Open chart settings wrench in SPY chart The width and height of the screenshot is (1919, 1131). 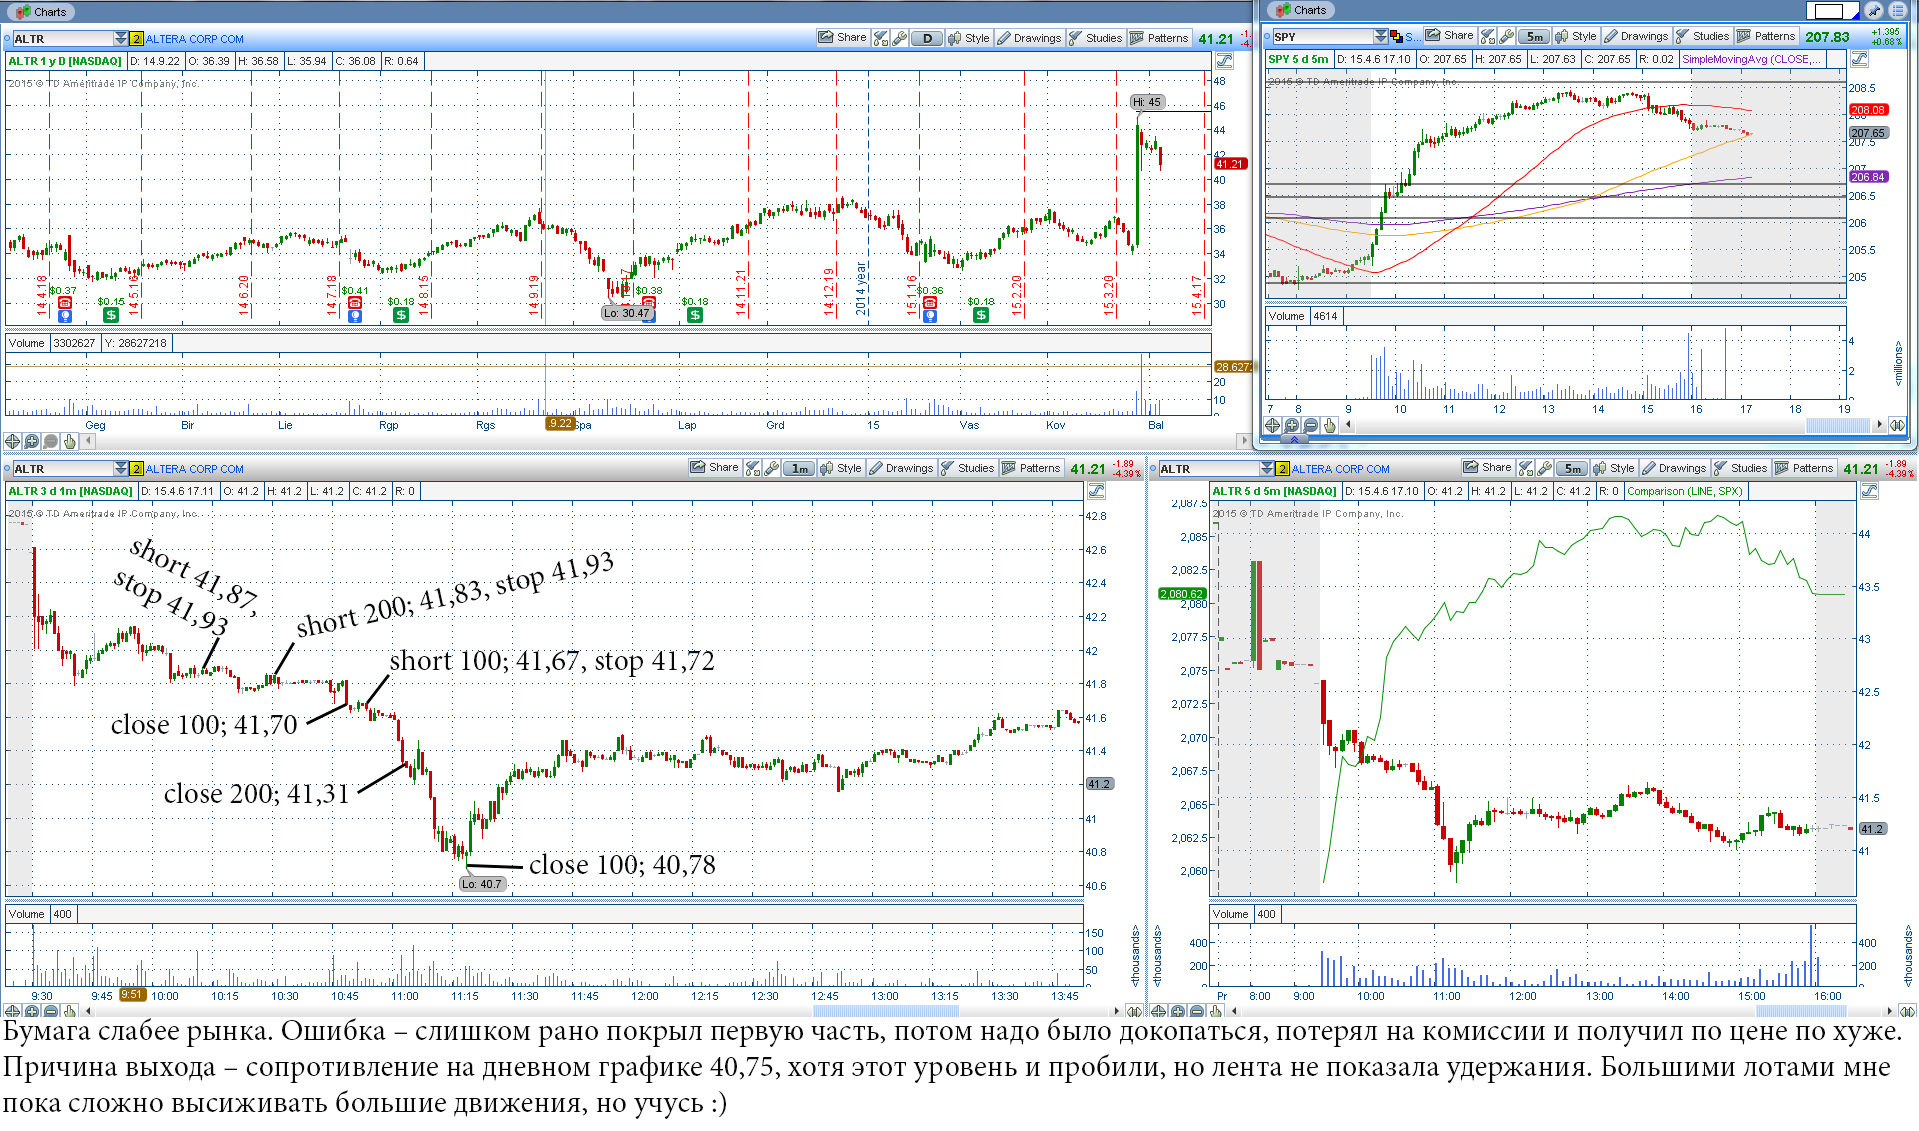(1507, 36)
